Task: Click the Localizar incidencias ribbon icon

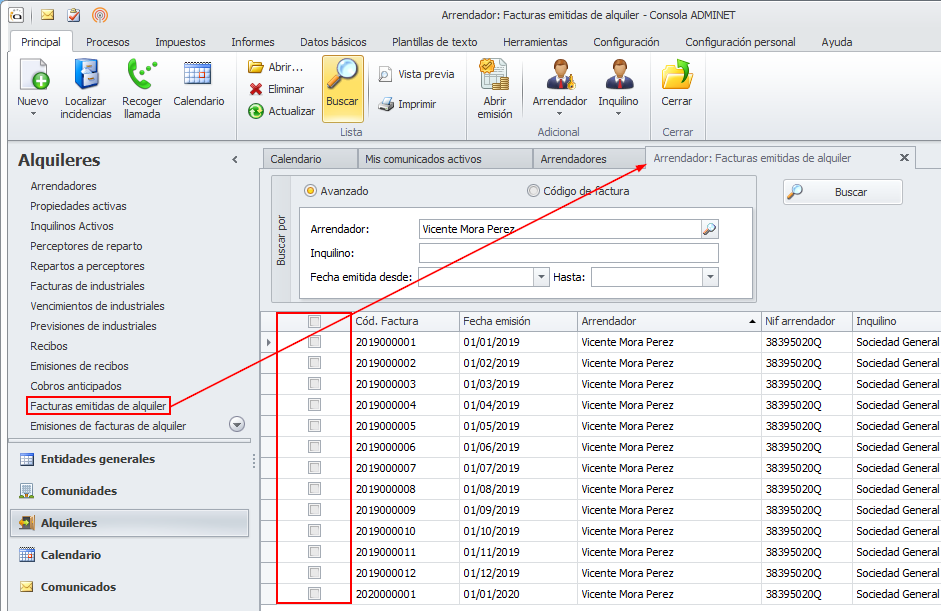Action: [x=86, y=75]
